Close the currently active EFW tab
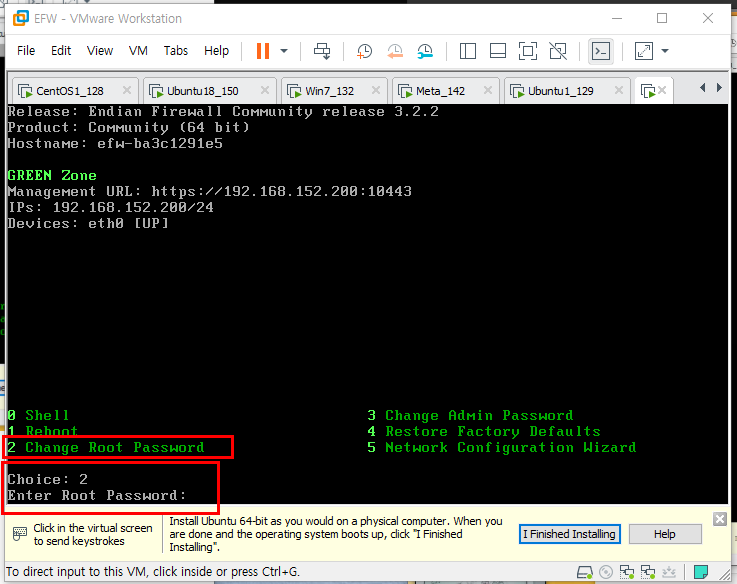Viewport: 737px width, 584px height. click(662, 90)
